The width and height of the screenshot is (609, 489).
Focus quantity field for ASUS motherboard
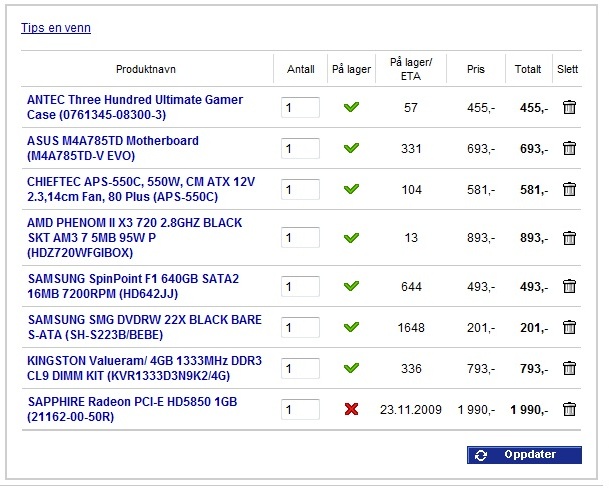pos(300,148)
